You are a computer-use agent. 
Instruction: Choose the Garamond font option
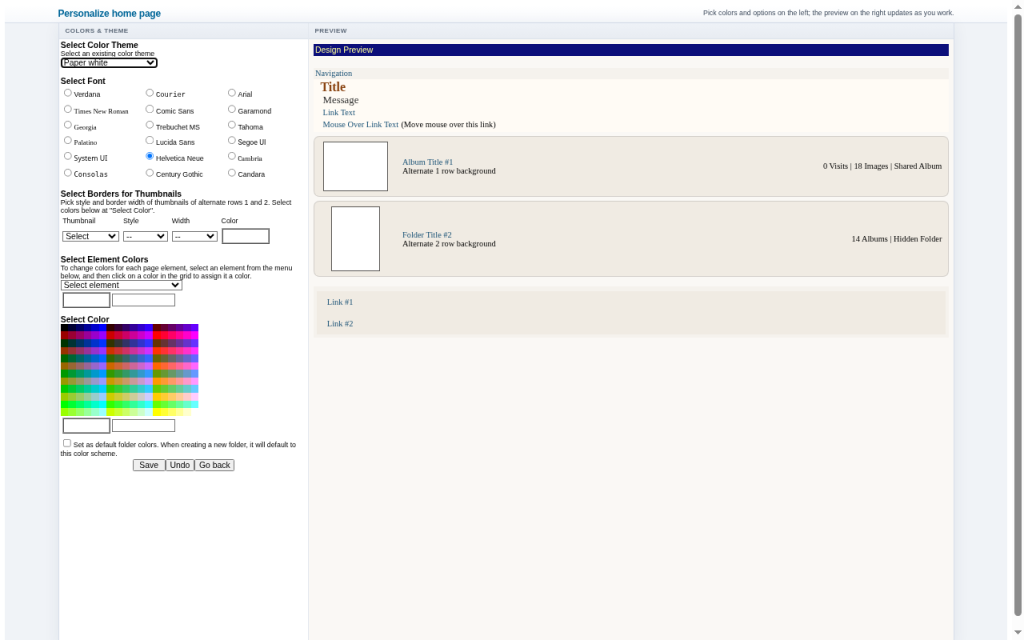click(x=232, y=109)
